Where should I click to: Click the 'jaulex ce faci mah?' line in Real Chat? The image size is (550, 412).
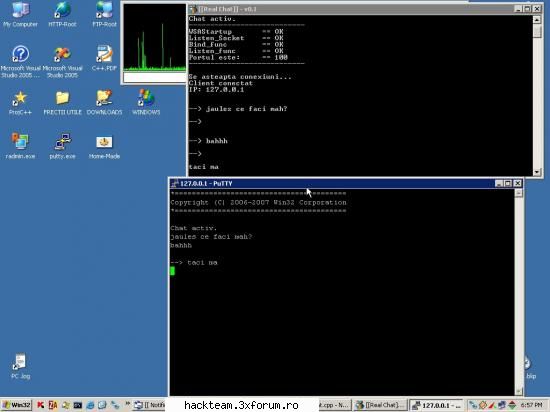click(x=238, y=109)
